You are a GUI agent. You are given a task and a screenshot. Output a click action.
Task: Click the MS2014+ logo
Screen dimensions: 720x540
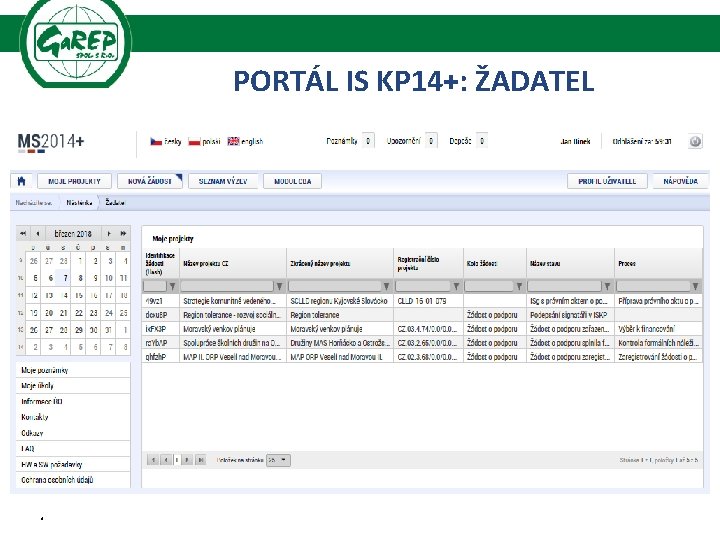coord(51,142)
